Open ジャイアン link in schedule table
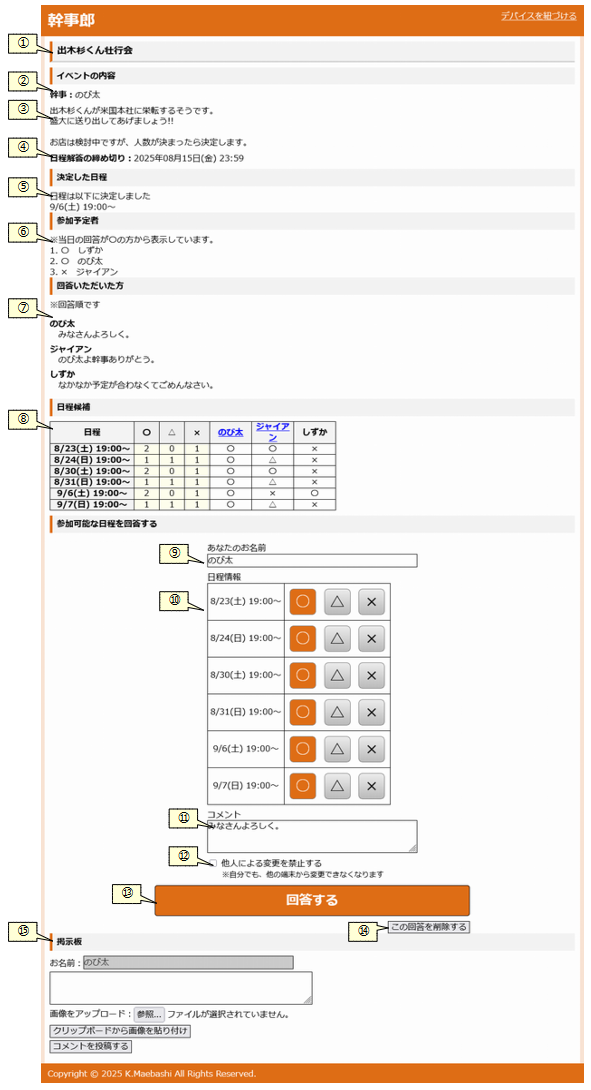Viewport: 591px width, 1090px height. 273,432
